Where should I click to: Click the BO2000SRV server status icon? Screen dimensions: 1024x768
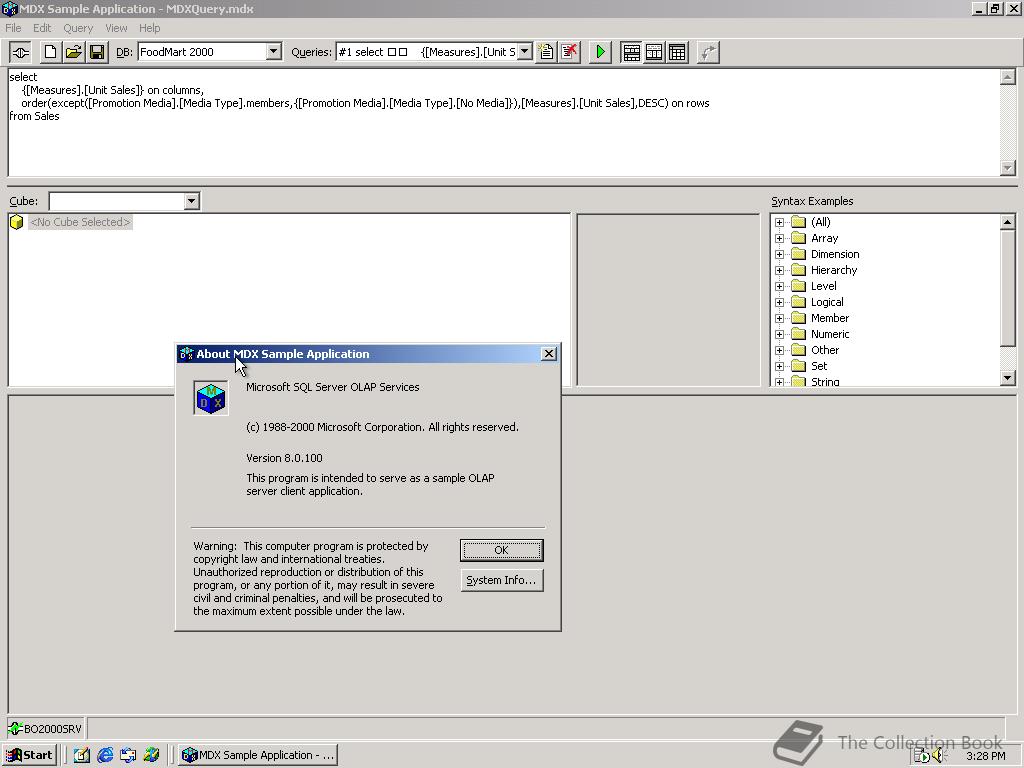15,729
